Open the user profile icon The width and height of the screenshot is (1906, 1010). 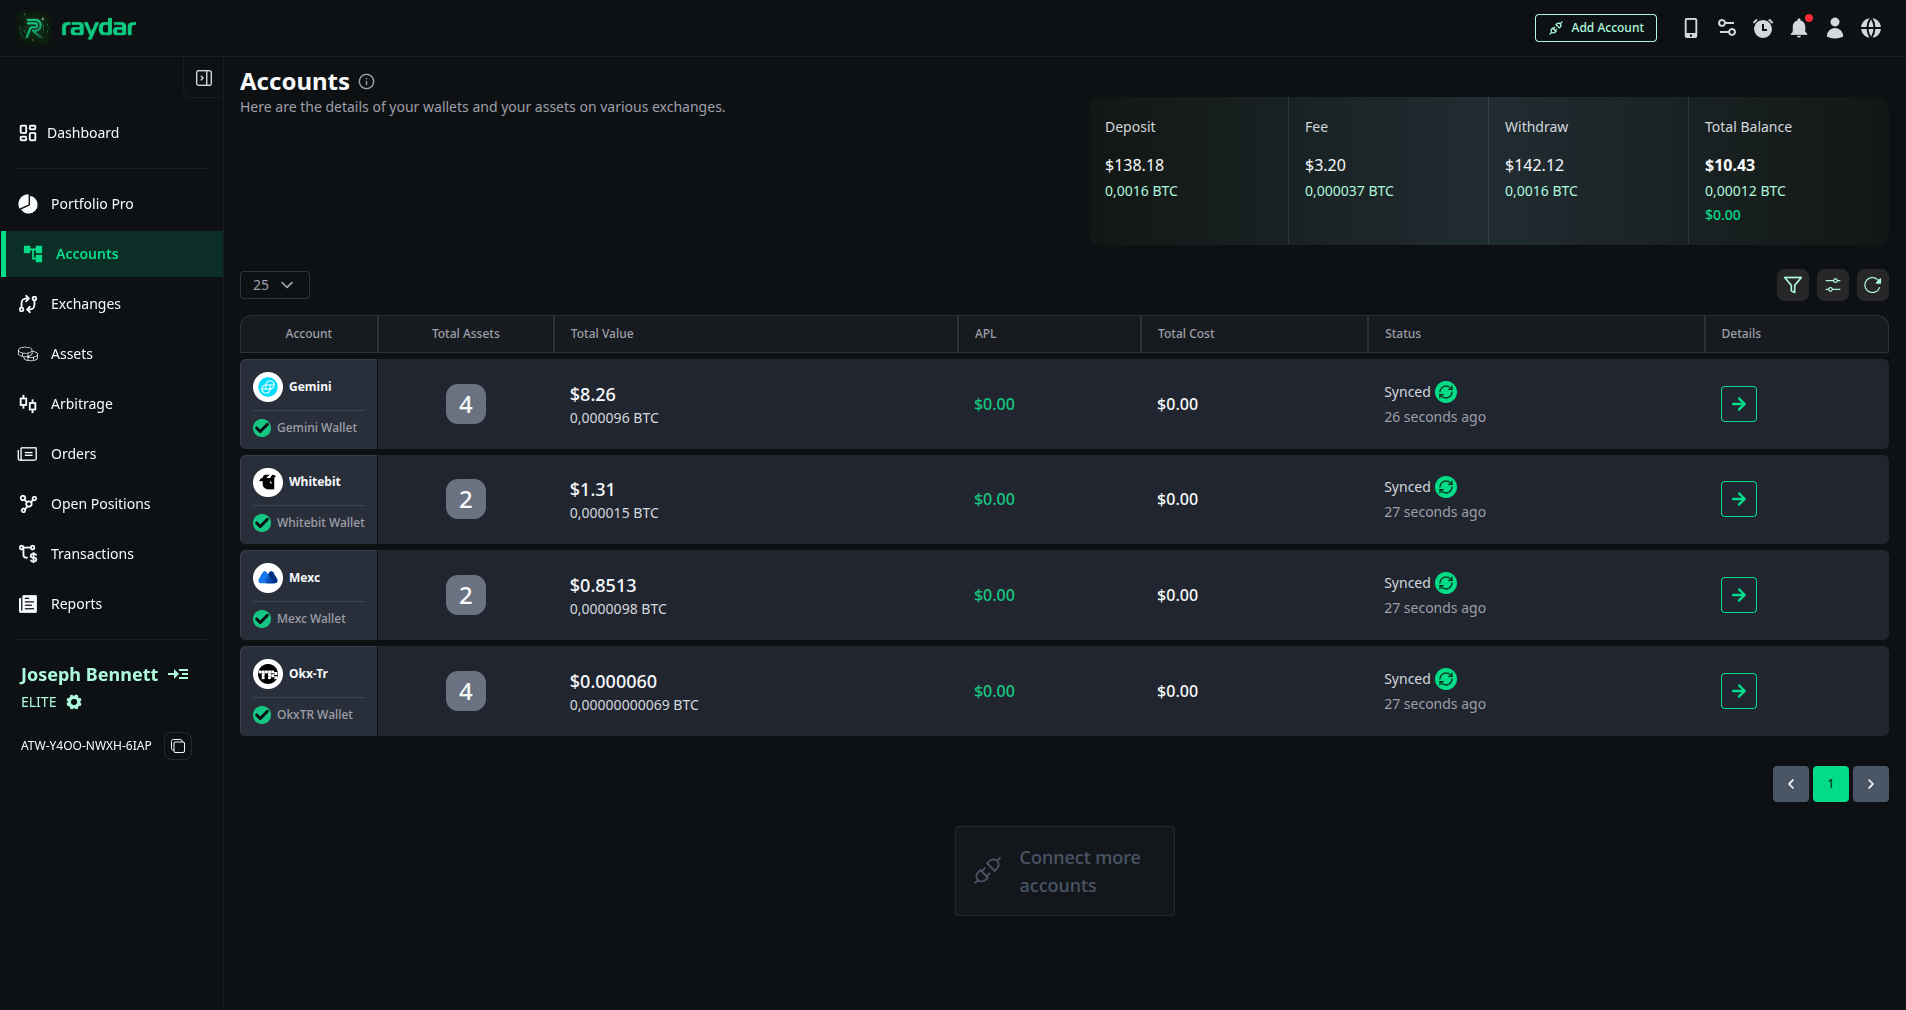point(1835,27)
